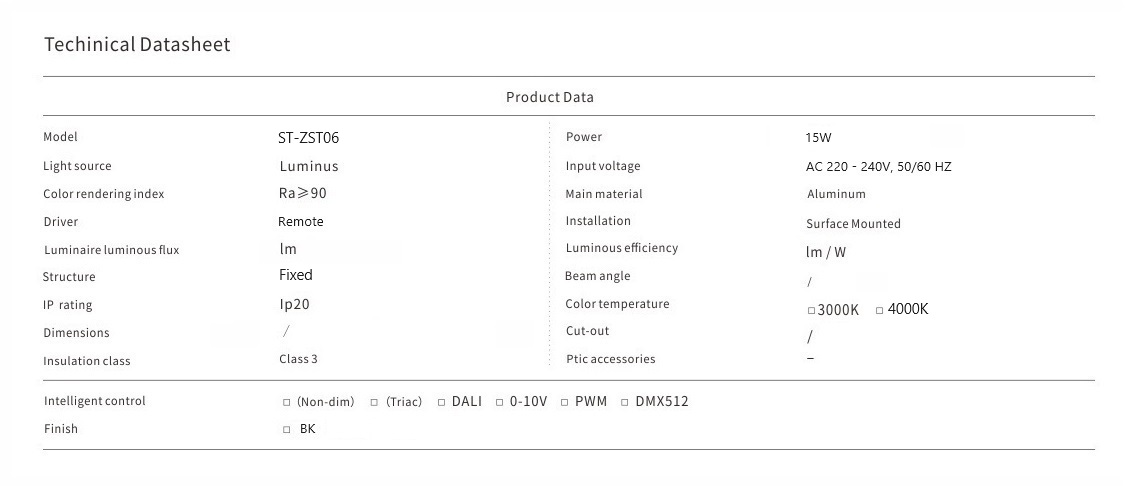Click the Luminus light source value

(x=309, y=166)
